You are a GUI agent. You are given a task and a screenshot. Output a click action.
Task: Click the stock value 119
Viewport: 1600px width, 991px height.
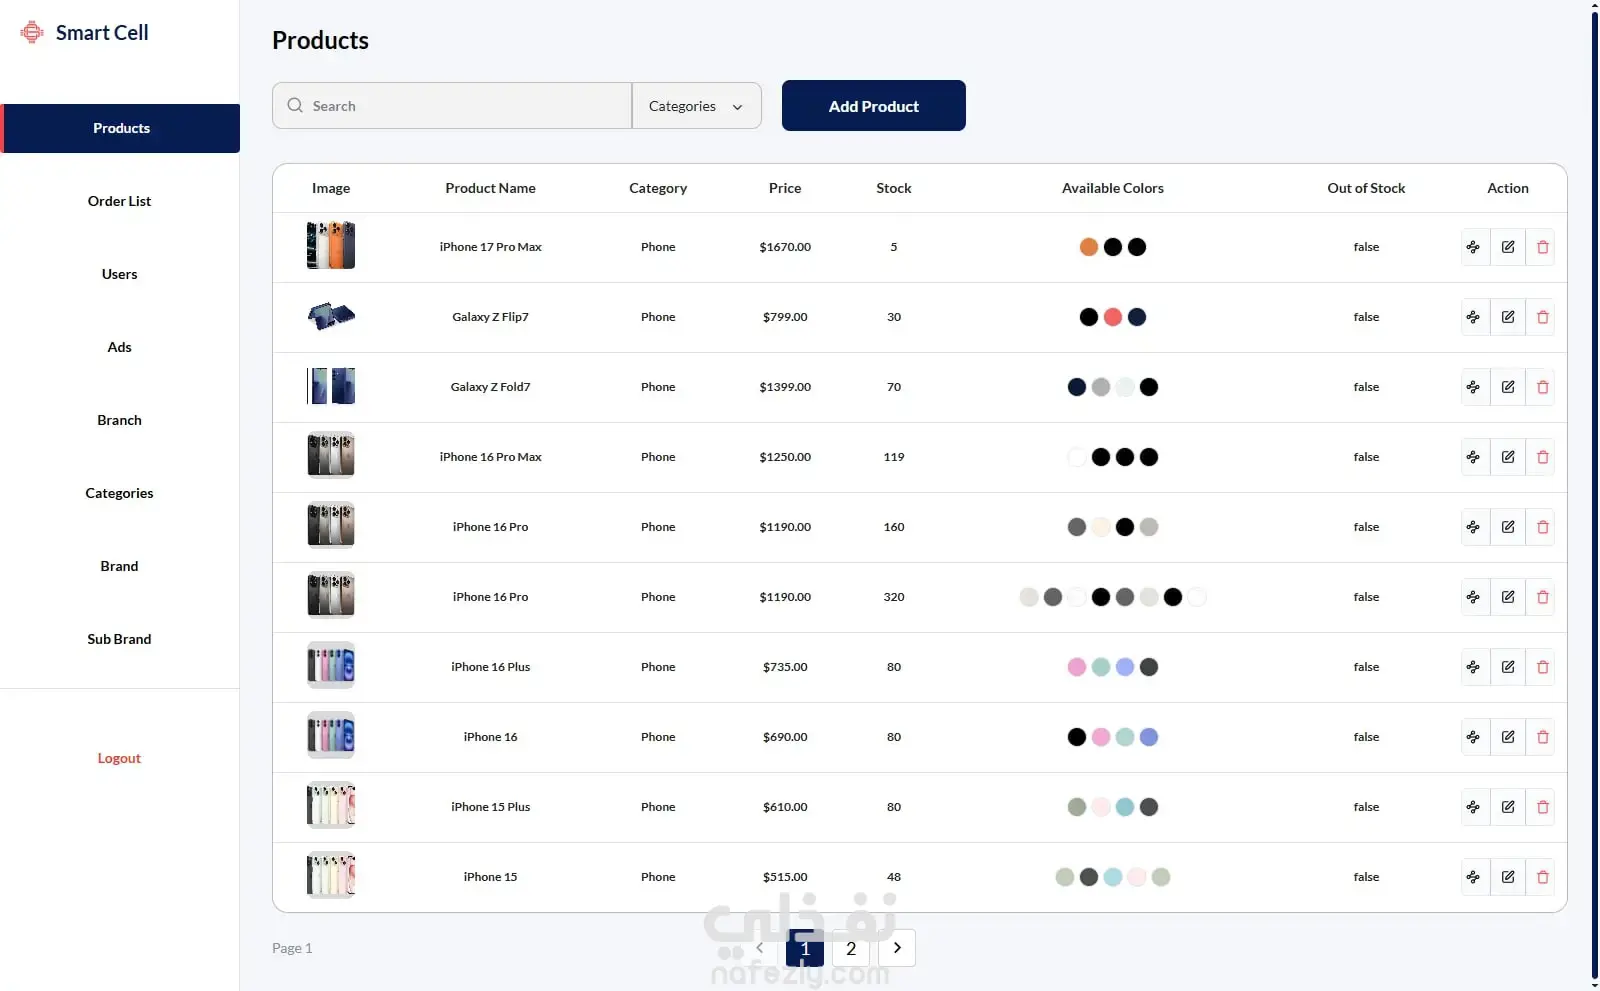coord(894,457)
